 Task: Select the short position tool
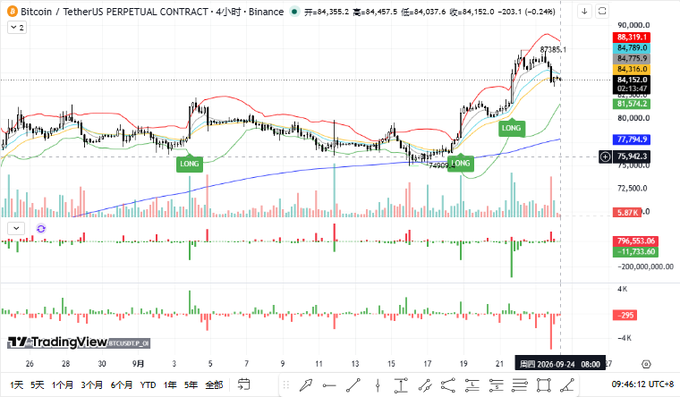pos(496,385)
